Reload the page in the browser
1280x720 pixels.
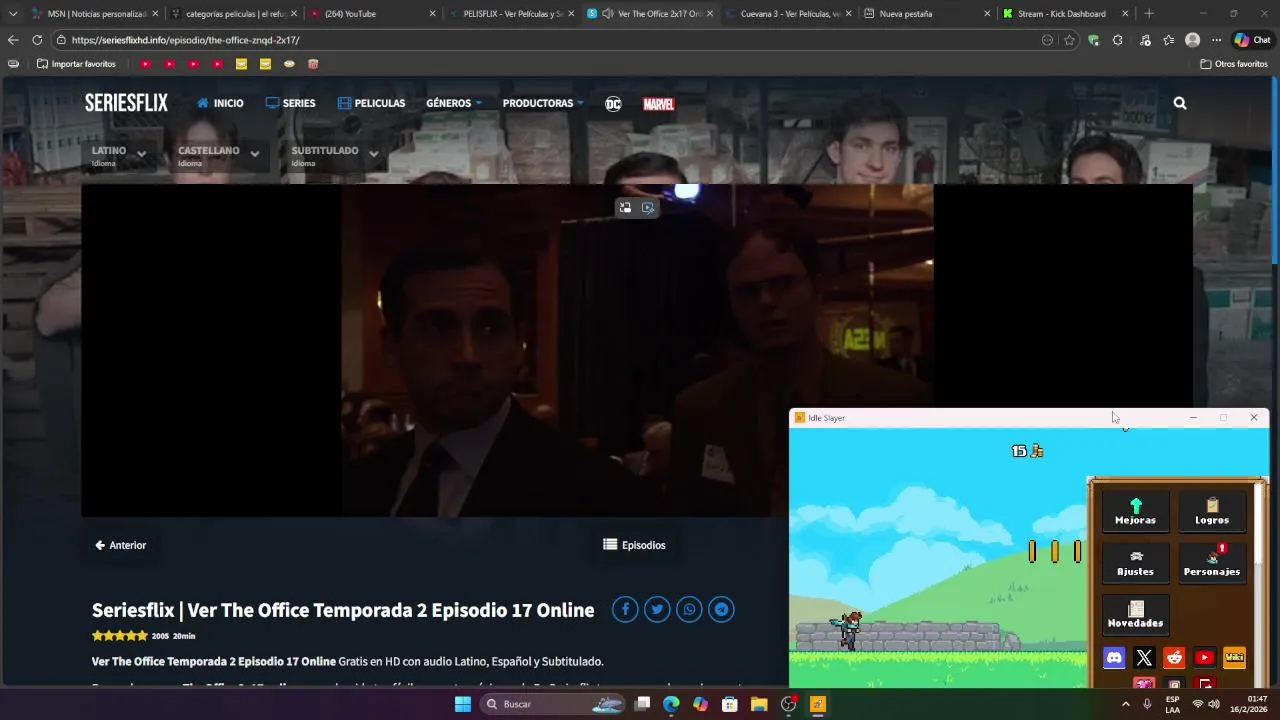click(x=37, y=40)
